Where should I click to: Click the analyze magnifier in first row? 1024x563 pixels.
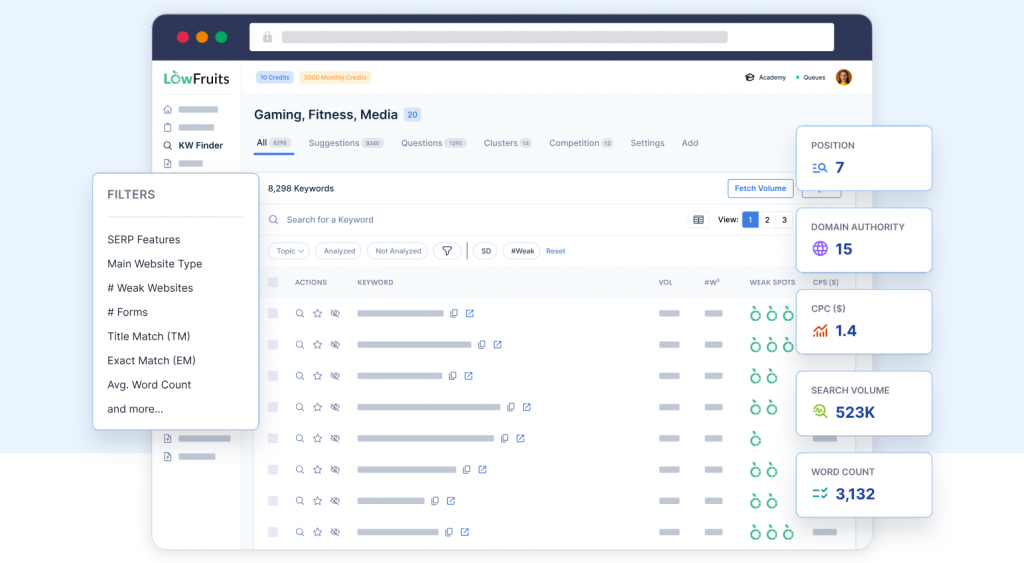point(300,314)
